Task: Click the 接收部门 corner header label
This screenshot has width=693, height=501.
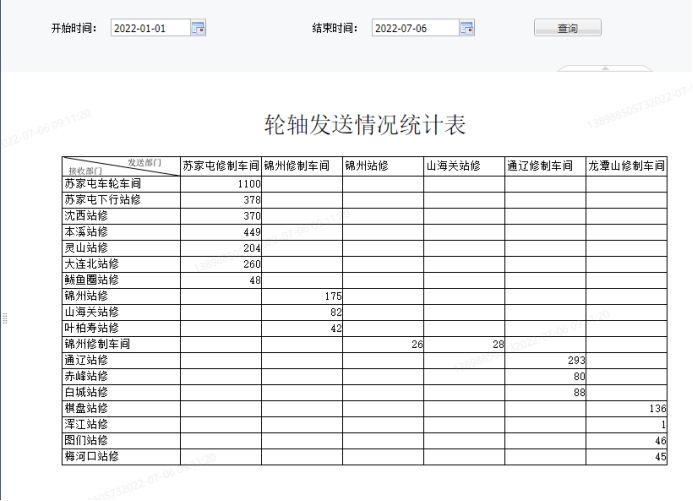Action: tap(85, 171)
